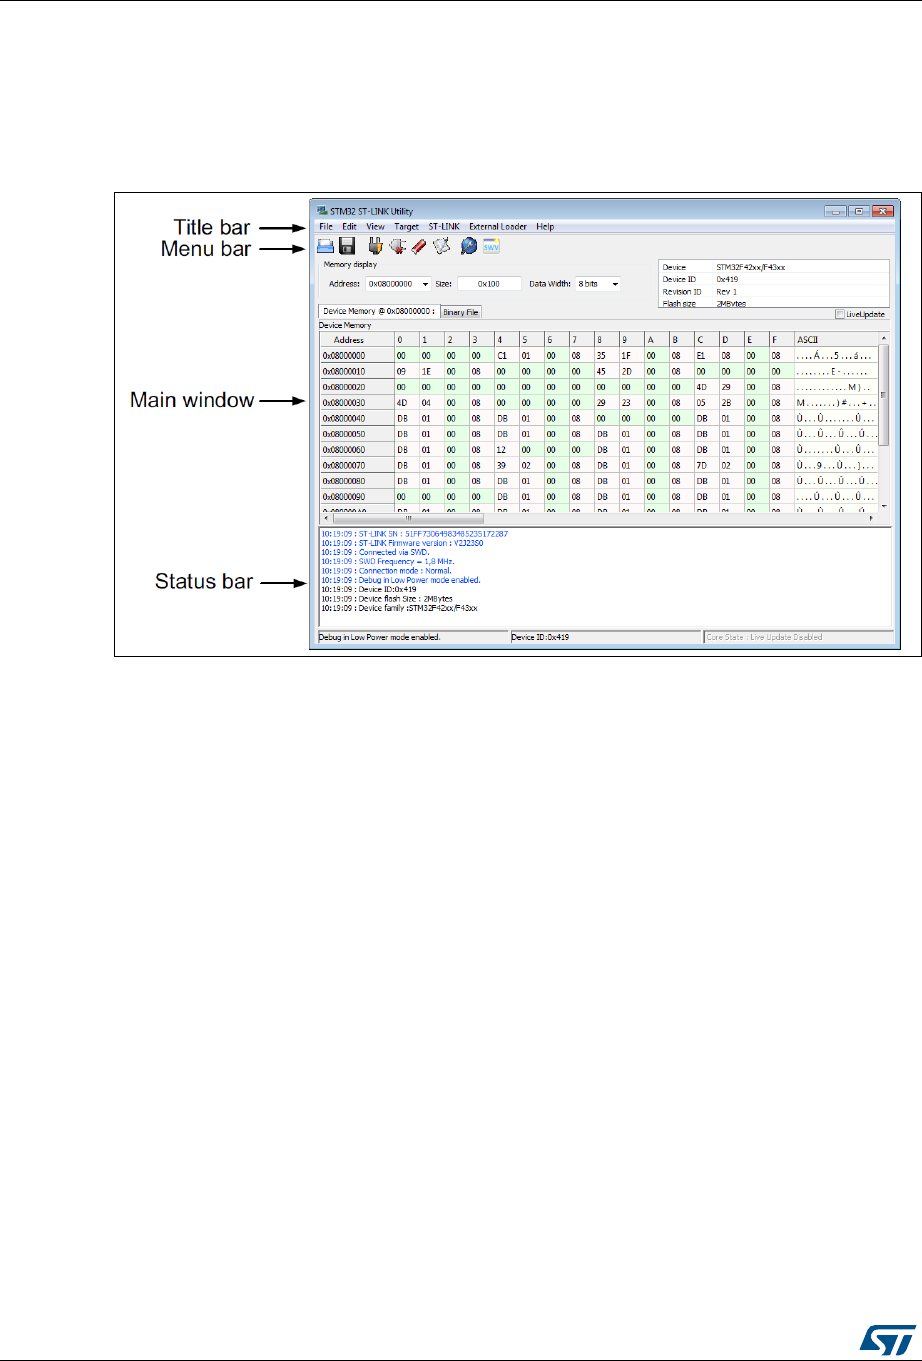Screen dimensions: 922x1361
Task: Open the View menu
Action: coord(375,227)
